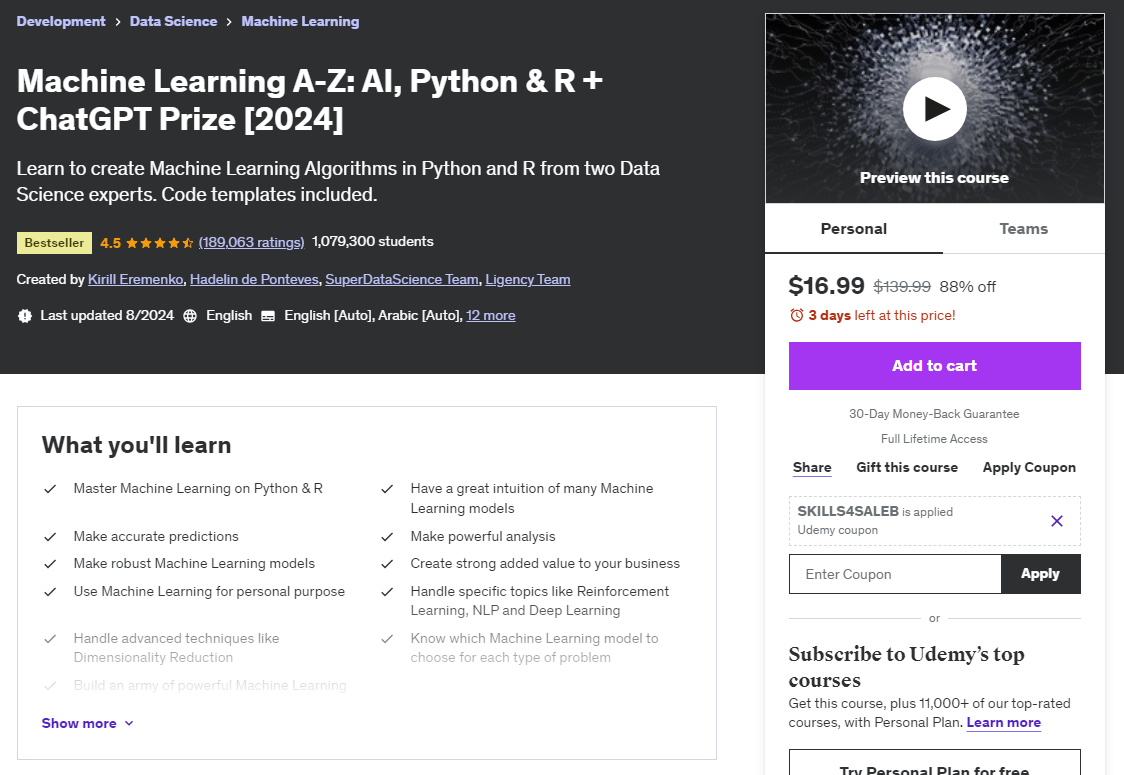1124x775 pixels.
Task: Click the alarm clock discount timer icon
Action: 799,315
